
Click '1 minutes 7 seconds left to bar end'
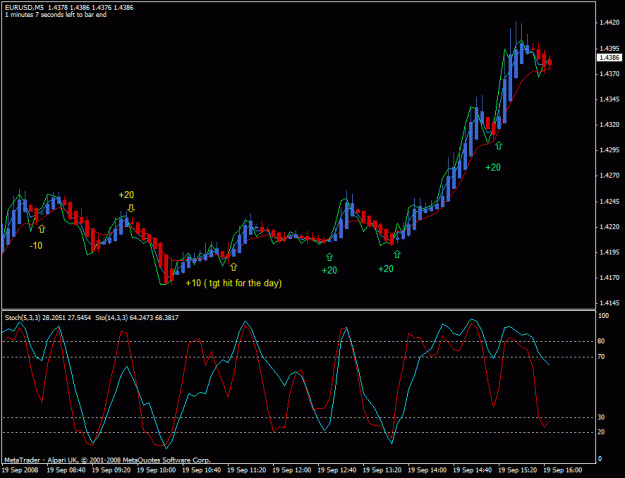(56, 15)
